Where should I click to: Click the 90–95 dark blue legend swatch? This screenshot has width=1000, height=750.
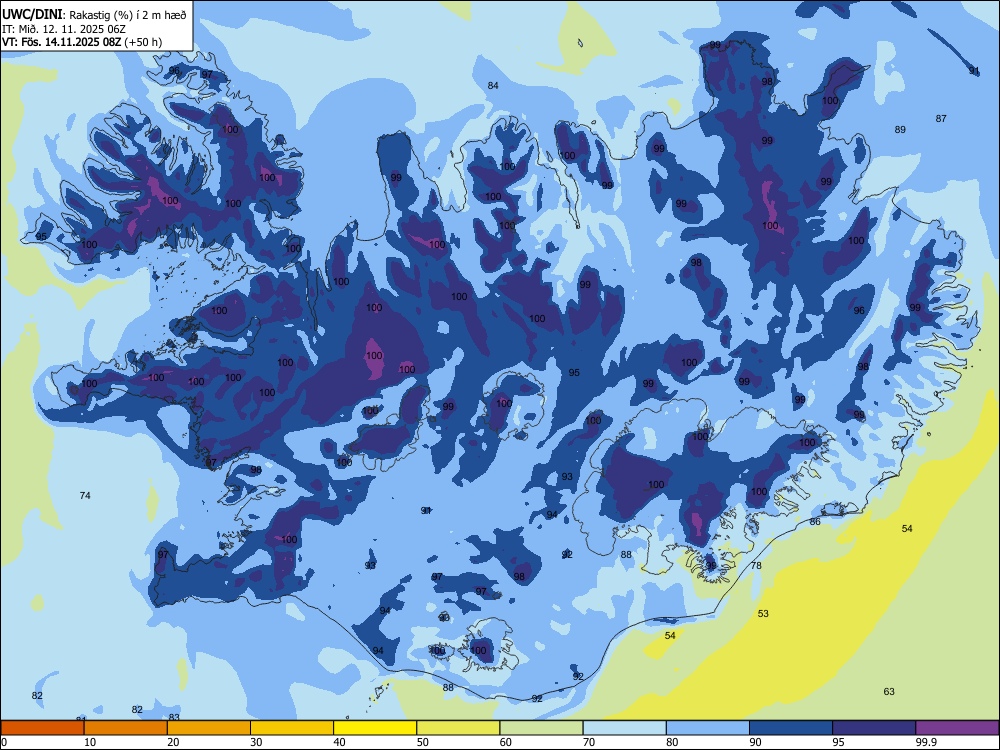coord(791,728)
